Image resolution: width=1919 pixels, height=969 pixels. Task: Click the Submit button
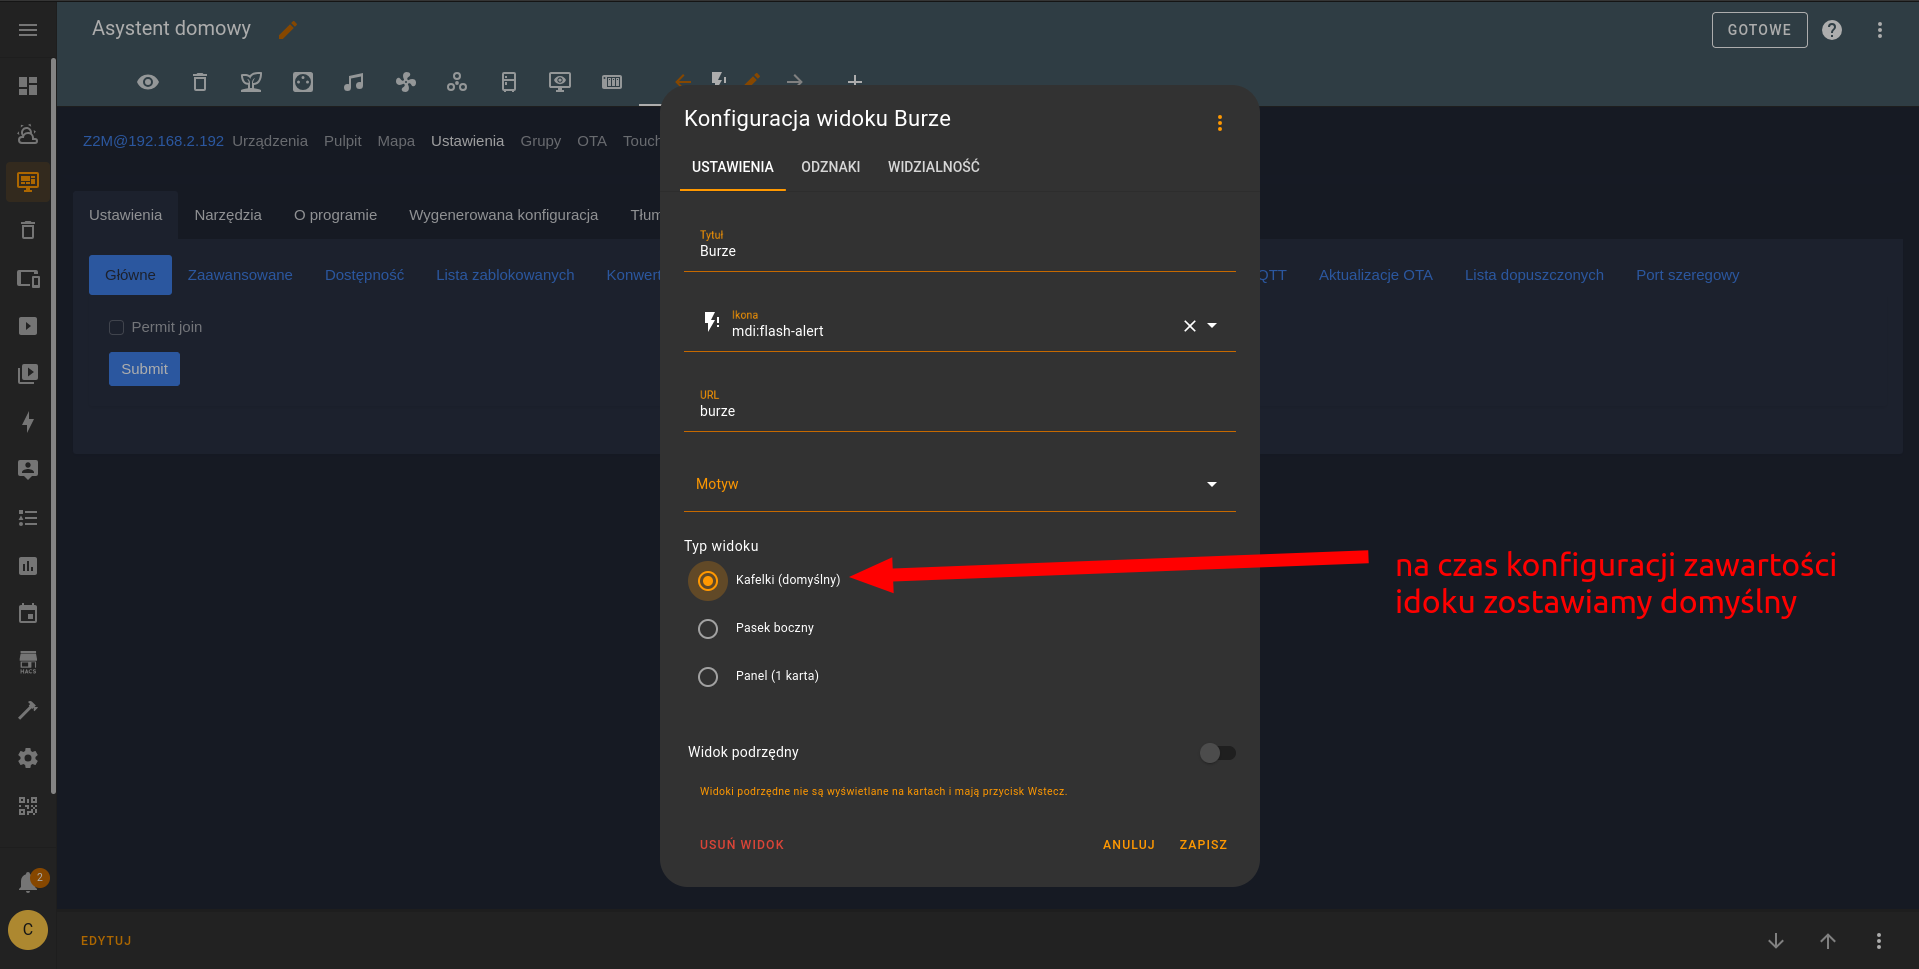[144, 369]
